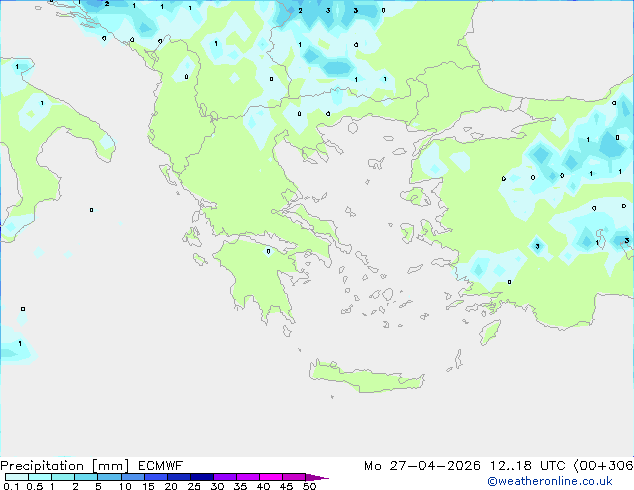Viewport: 634px width, 490px height.
Task: Click the 'Precipitation [mm]' title text
Action: pyautogui.click(x=64, y=466)
